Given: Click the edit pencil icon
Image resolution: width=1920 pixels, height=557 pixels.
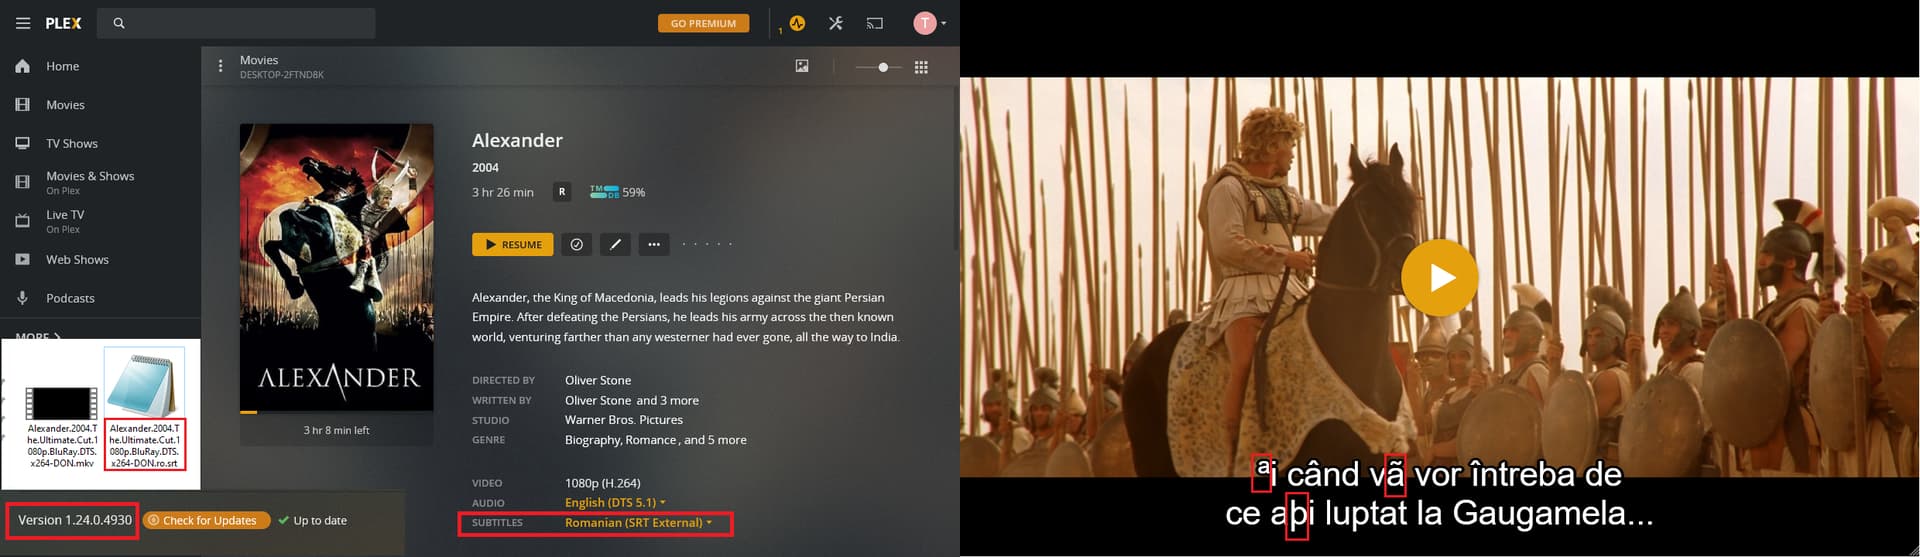Looking at the screenshot, I should [615, 244].
